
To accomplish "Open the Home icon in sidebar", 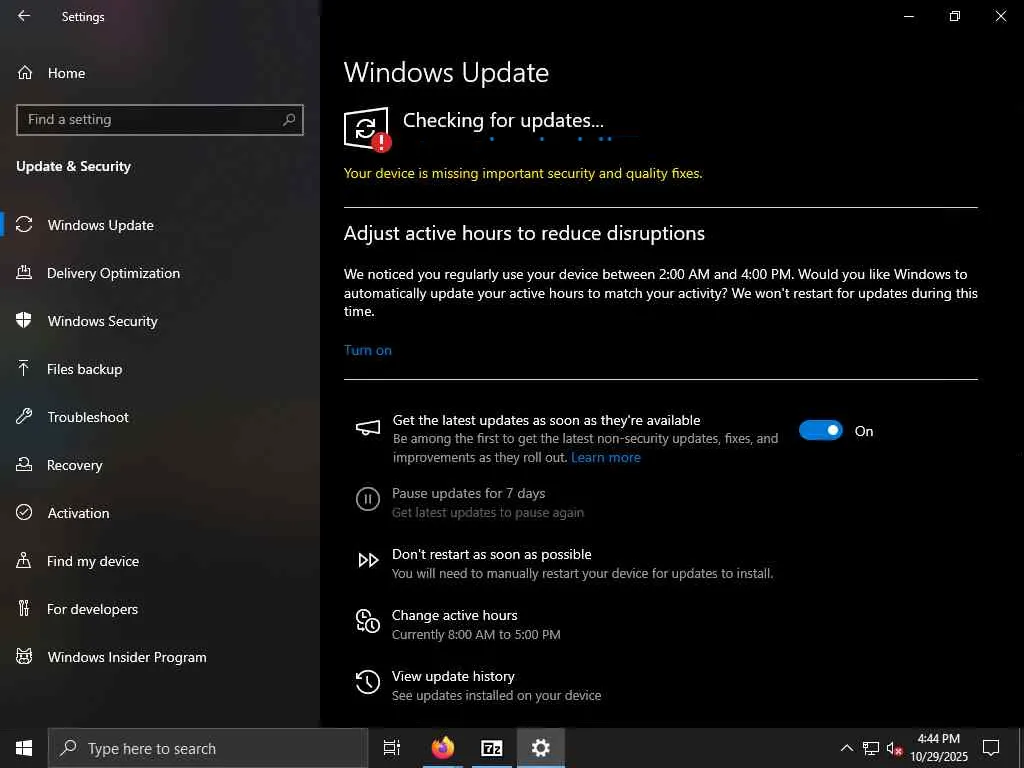I will click(x=25, y=72).
